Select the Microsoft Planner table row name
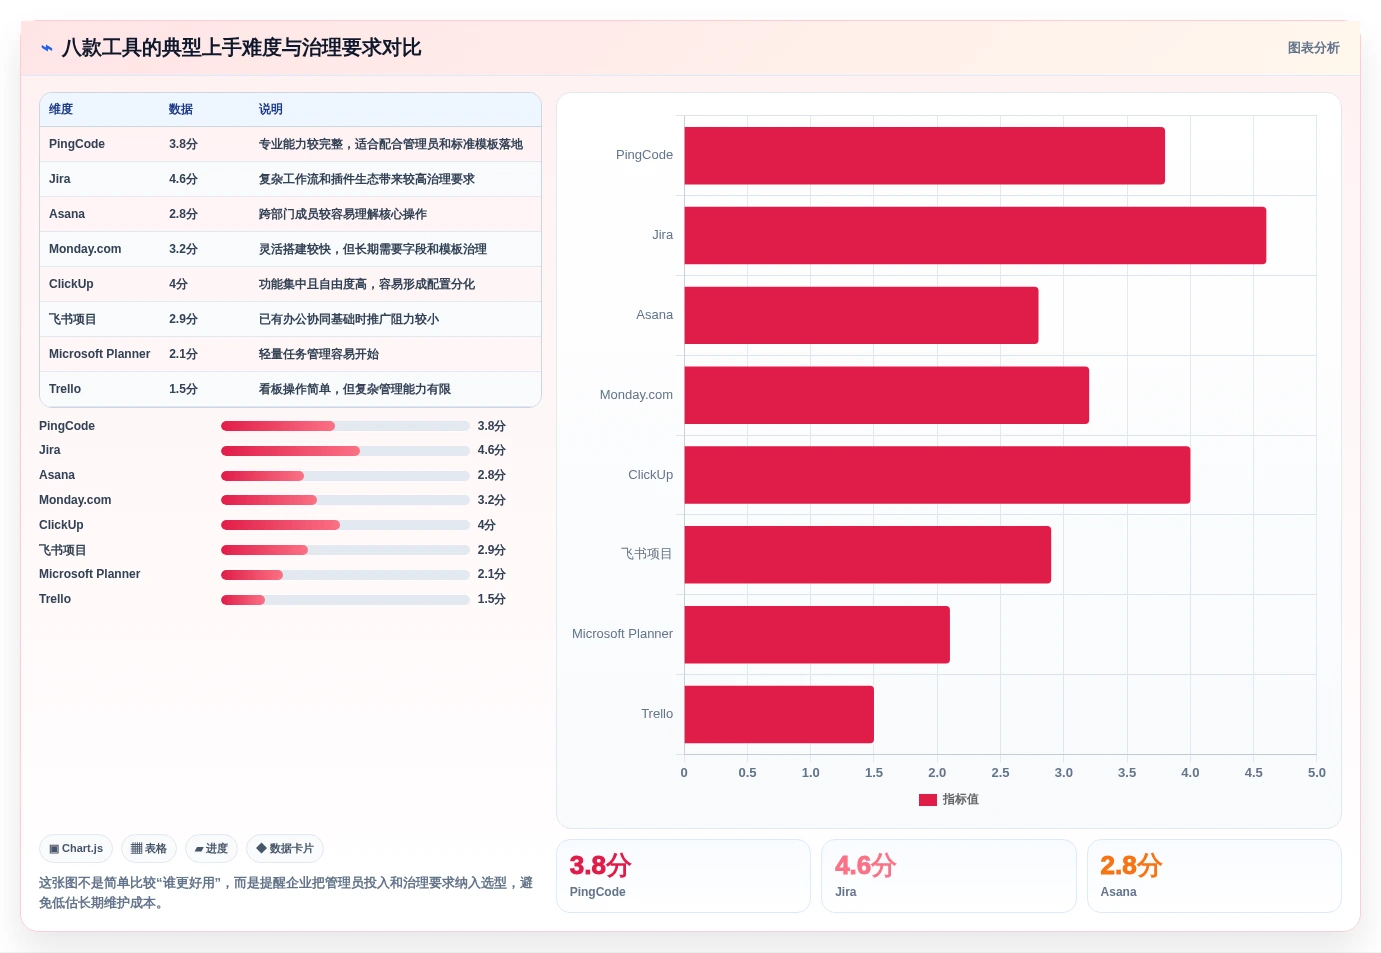Image resolution: width=1381 pixels, height=953 pixels. coord(100,354)
